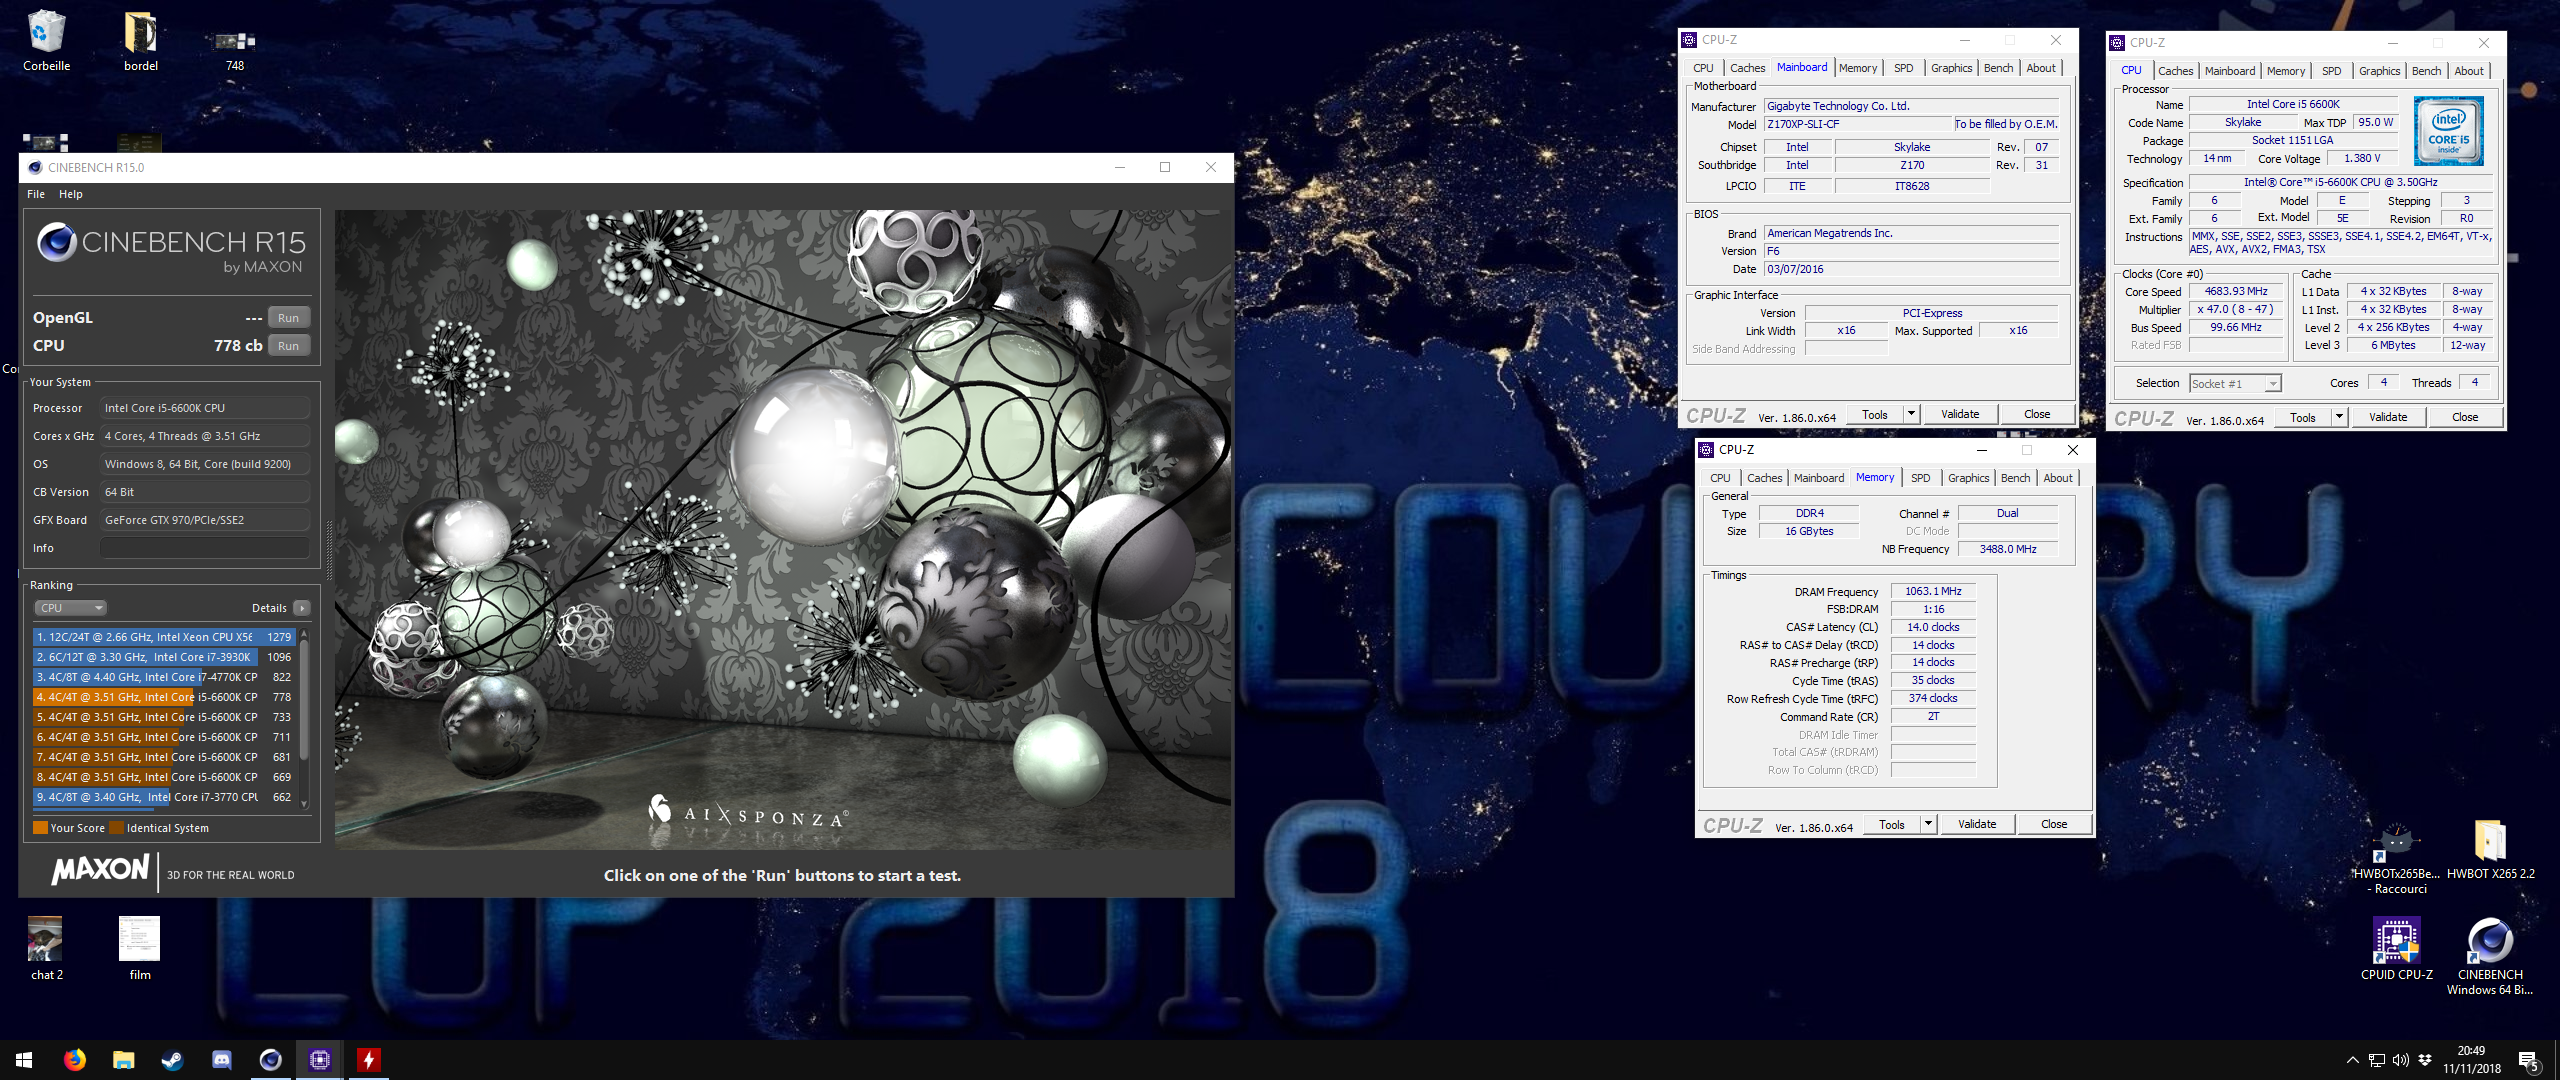This screenshot has height=1080, width=2560.
Task: Select ranking row 3 i7-4770K 822
Action: [164, 677]
